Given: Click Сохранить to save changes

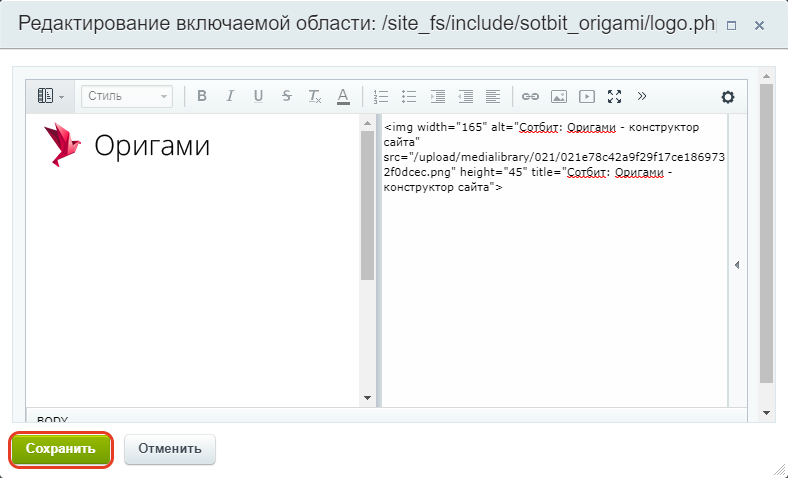Looking at the screenshot, I should tap(61, 449).
